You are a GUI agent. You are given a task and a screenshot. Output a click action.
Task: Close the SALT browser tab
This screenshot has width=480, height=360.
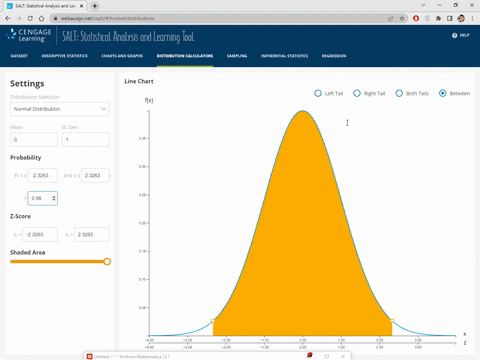(x=81, y=6)
